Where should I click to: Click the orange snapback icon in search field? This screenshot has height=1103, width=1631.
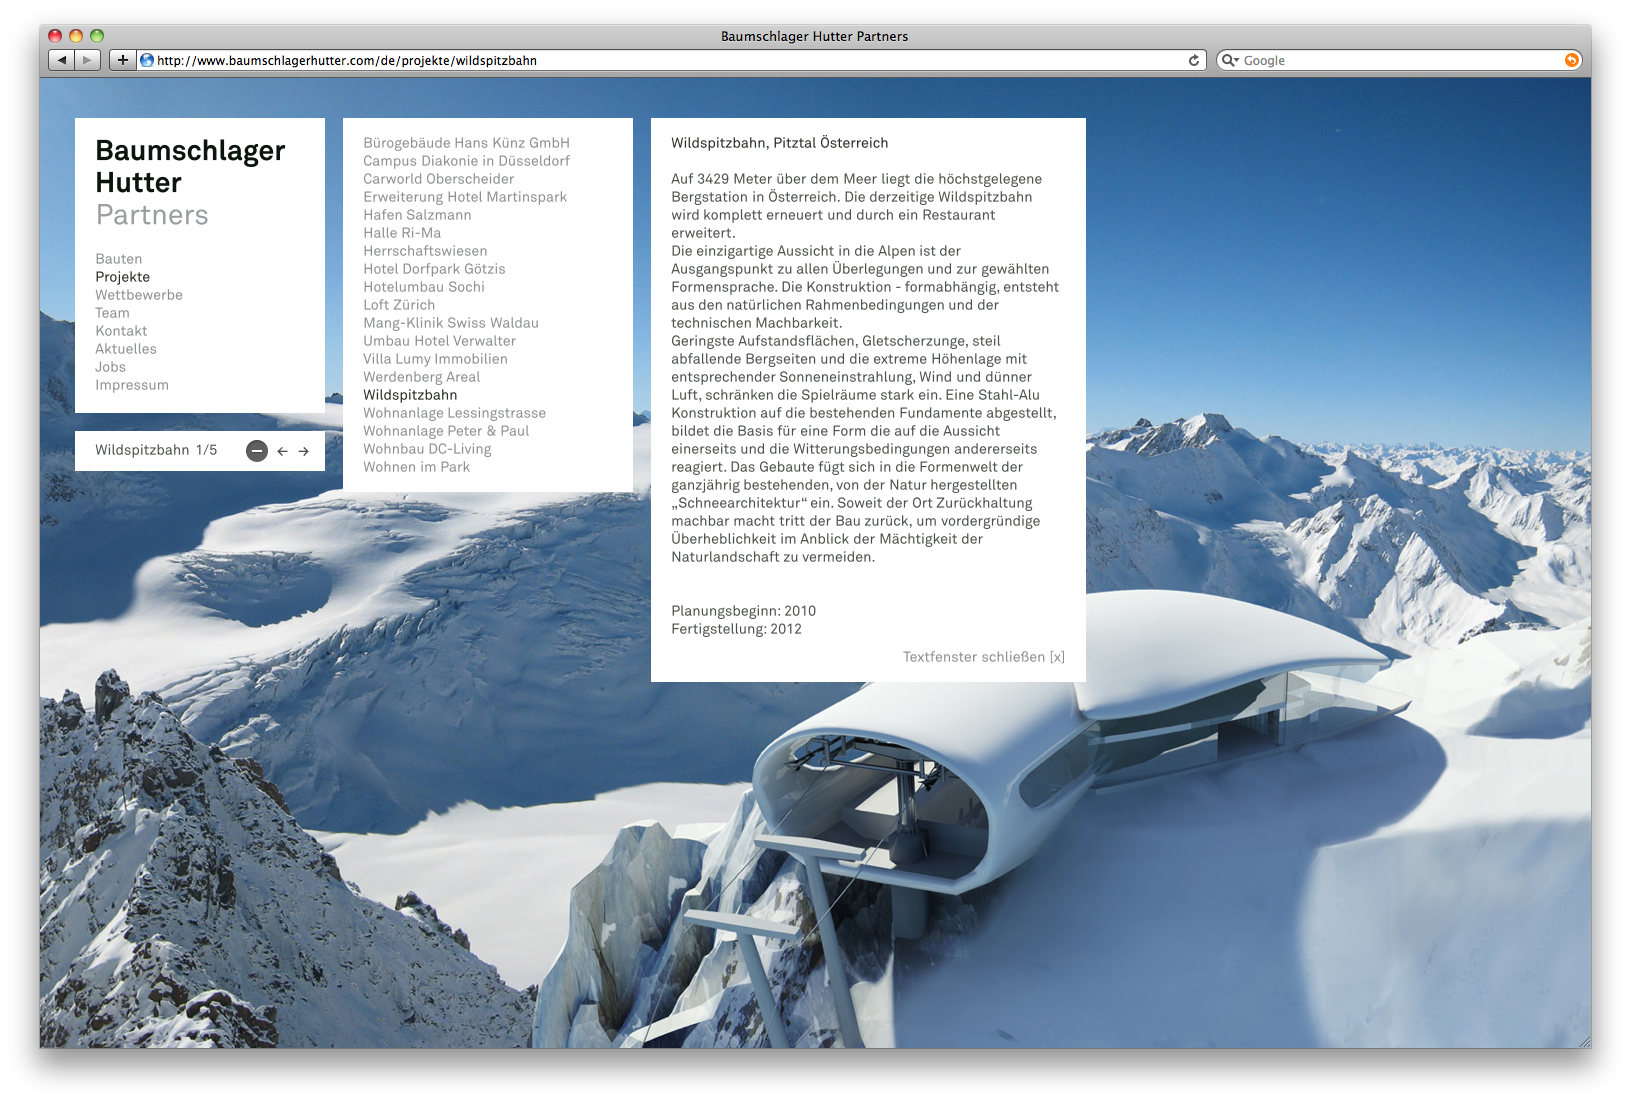1572,60
